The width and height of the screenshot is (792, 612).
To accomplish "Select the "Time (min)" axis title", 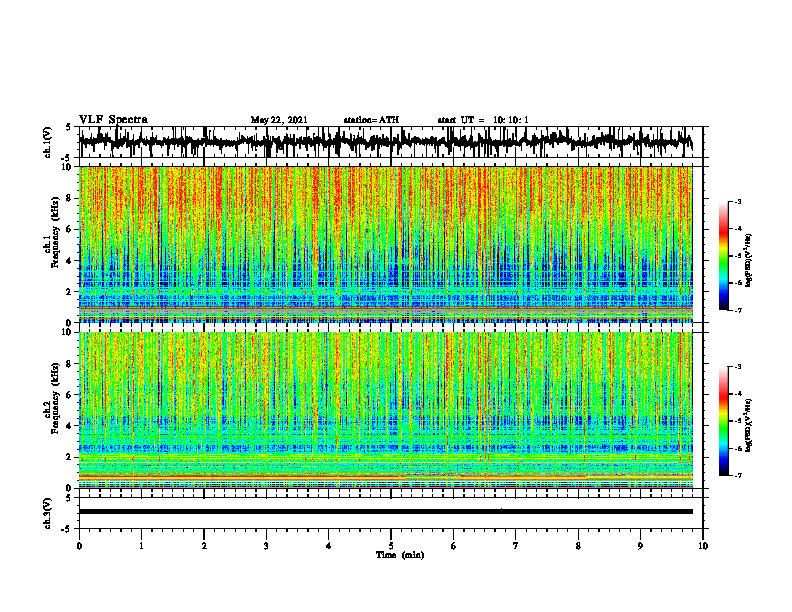I will pos(400,555).
